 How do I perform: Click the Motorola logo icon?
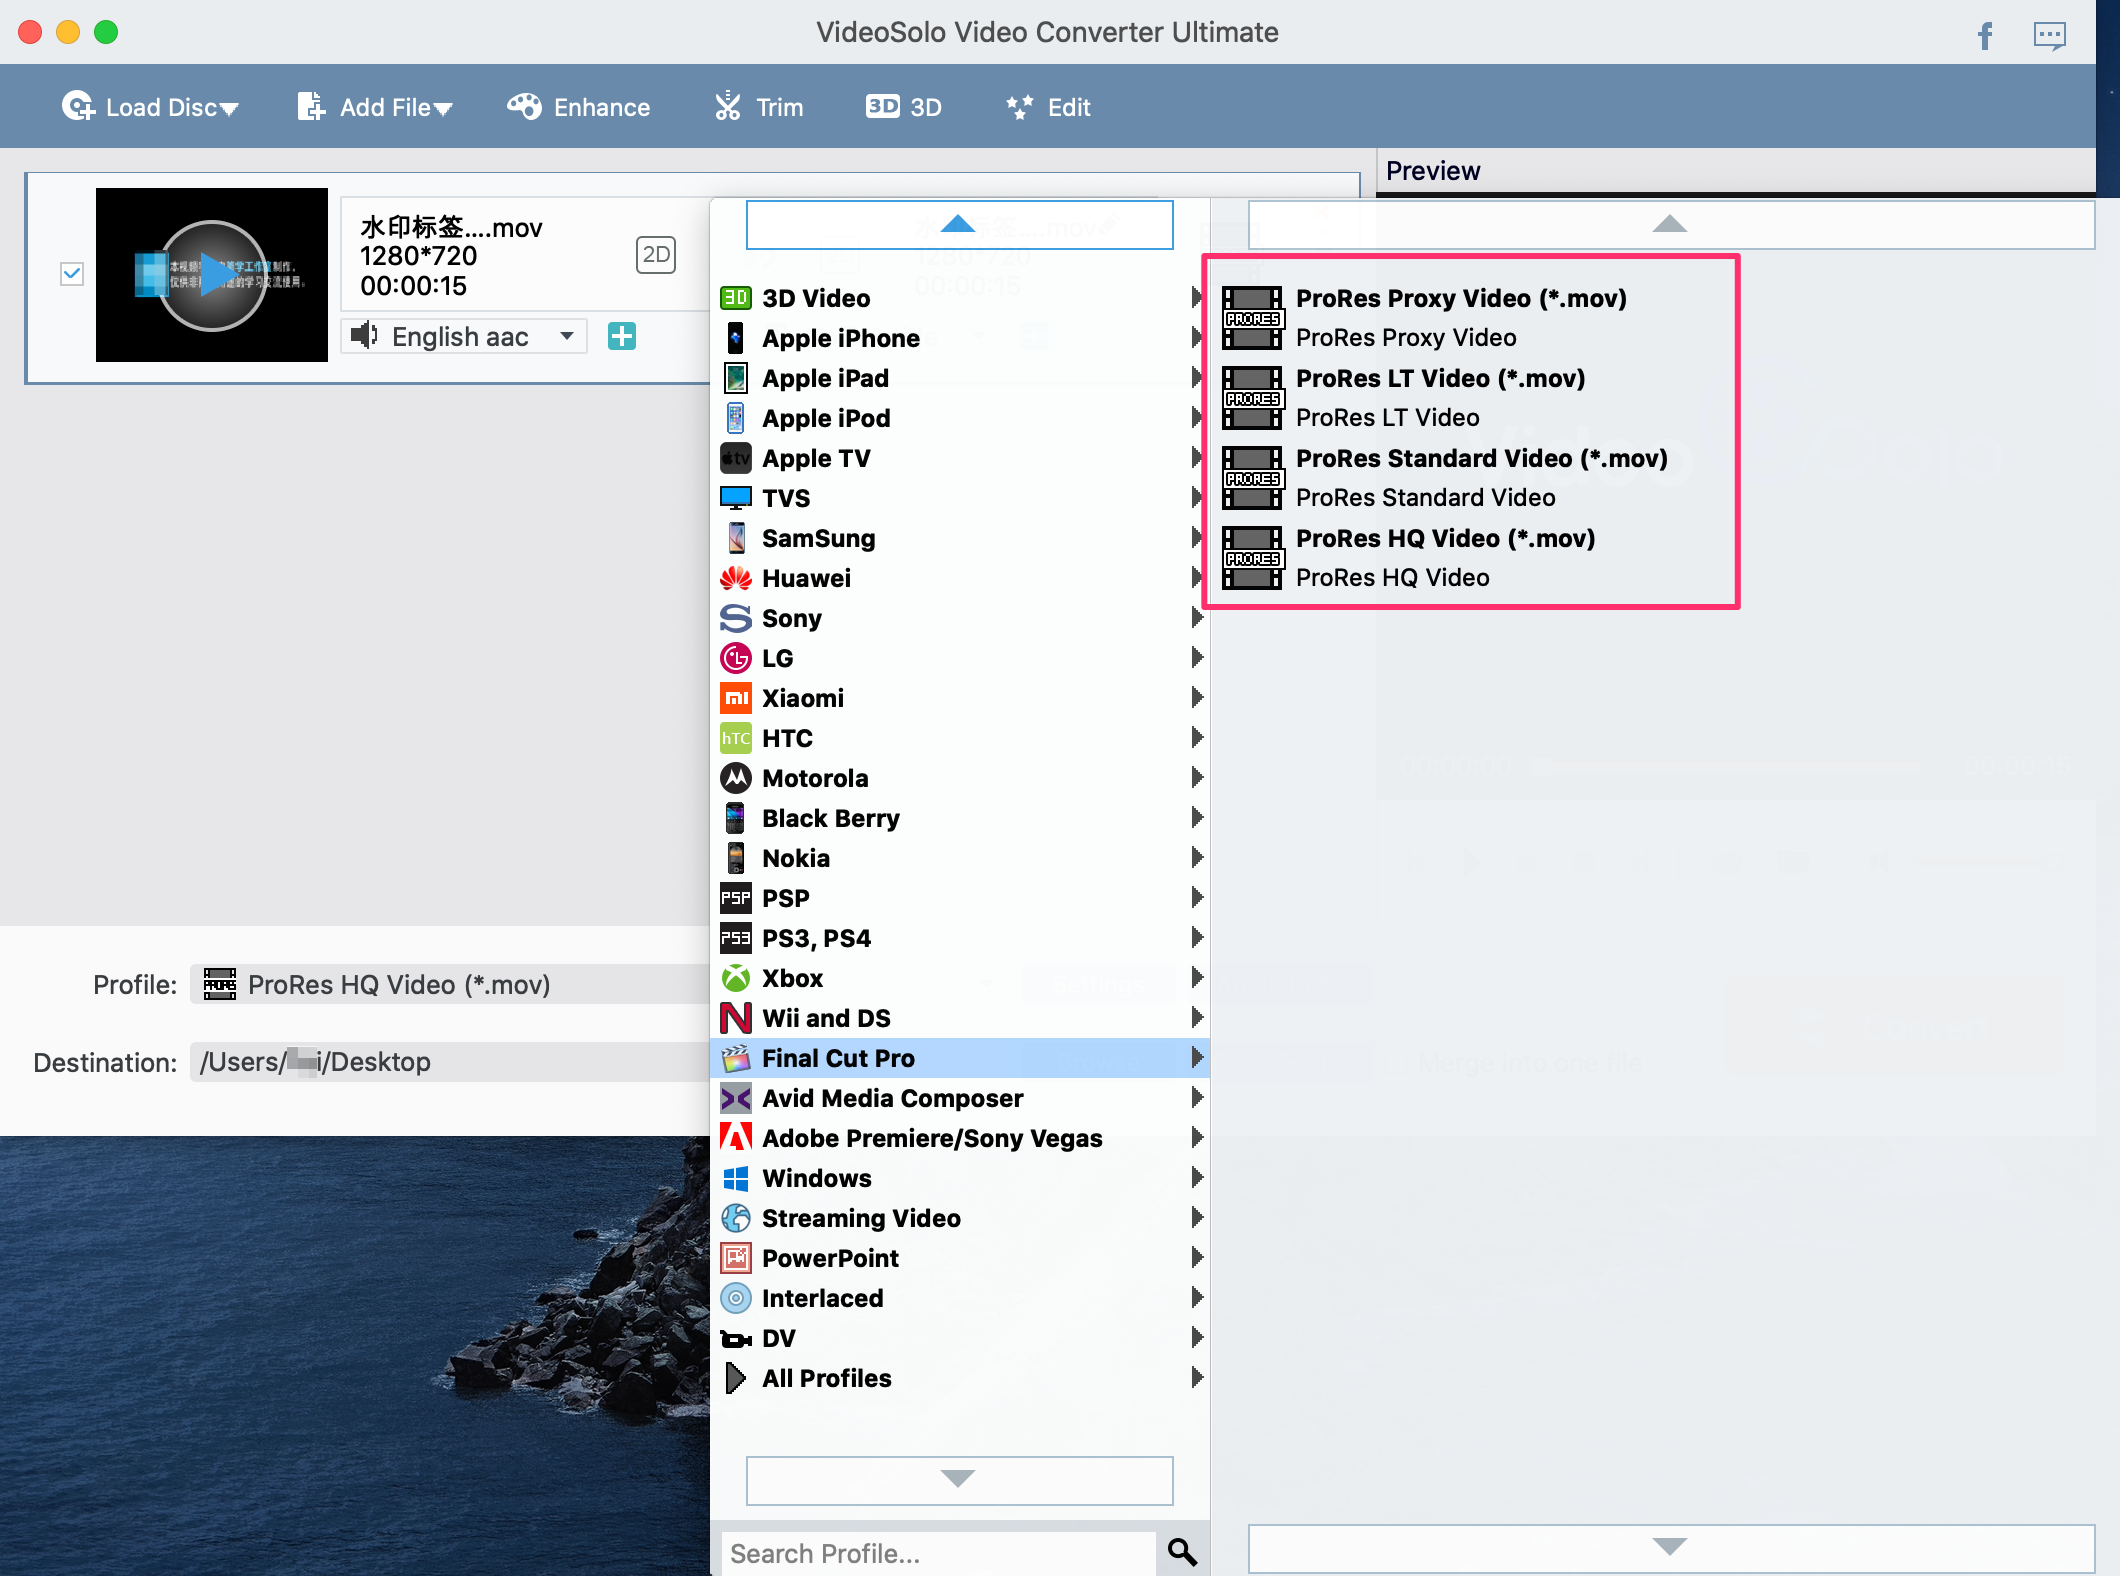pos(736,778)
